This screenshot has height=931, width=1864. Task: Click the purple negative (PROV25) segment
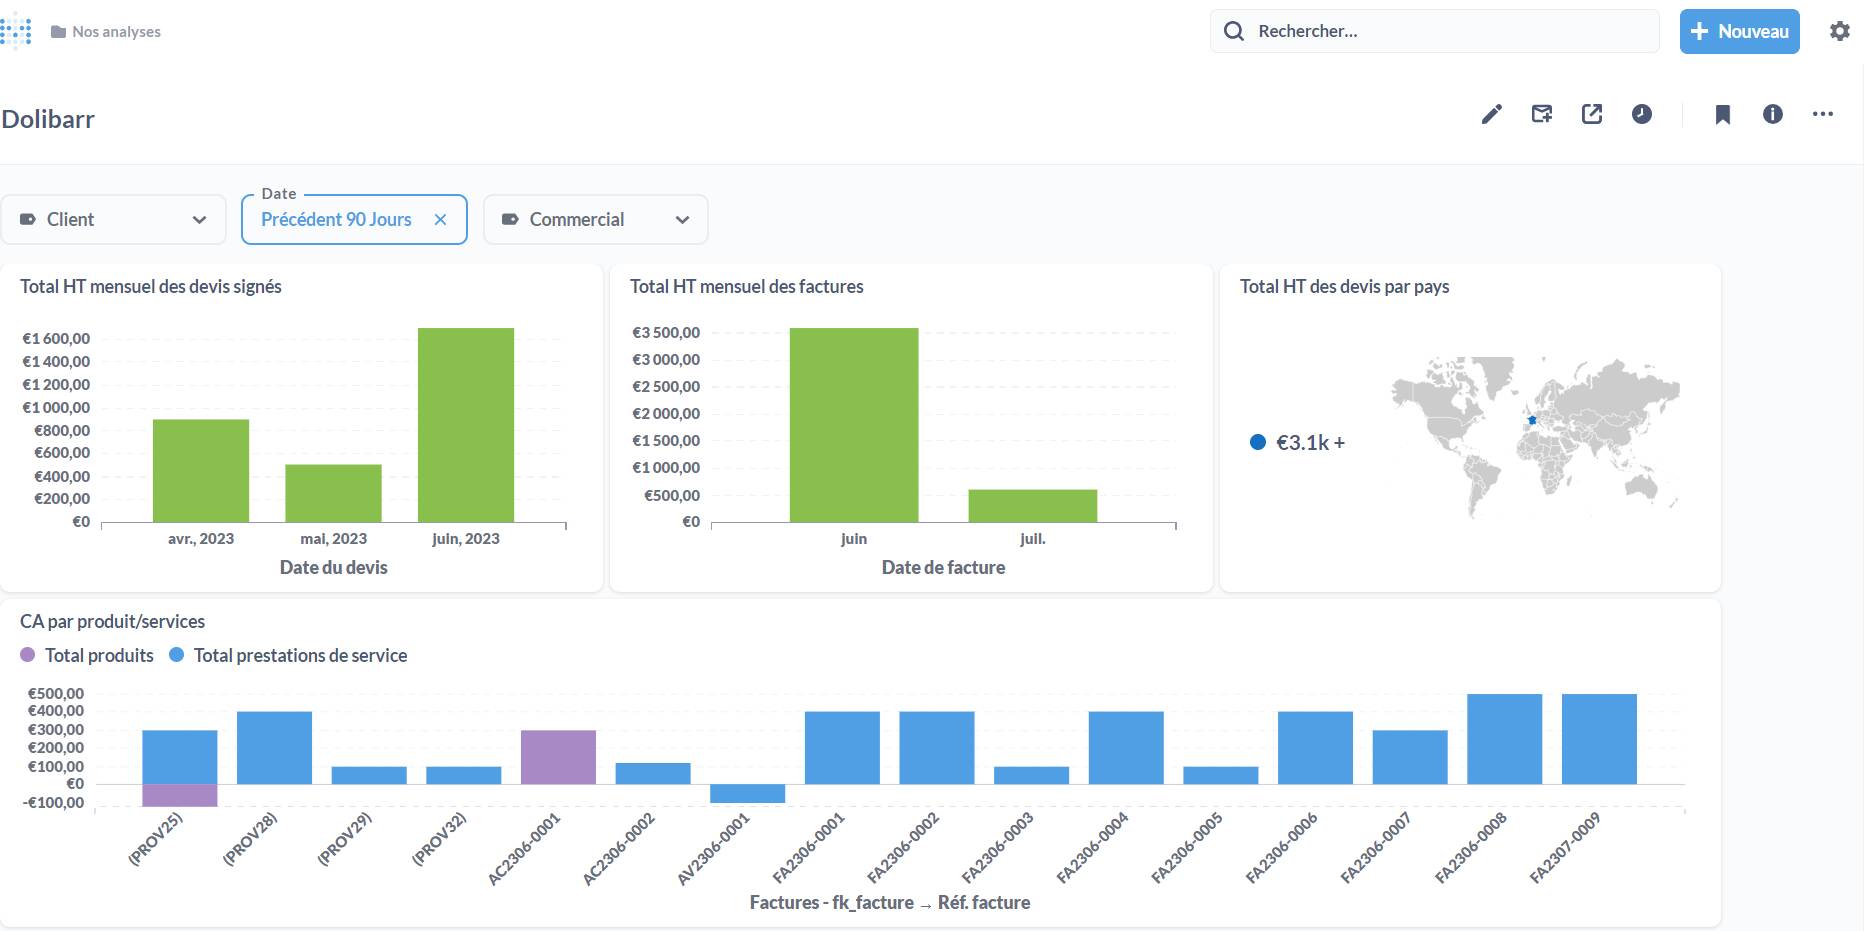pyautogui.click(x=180, y=795)
